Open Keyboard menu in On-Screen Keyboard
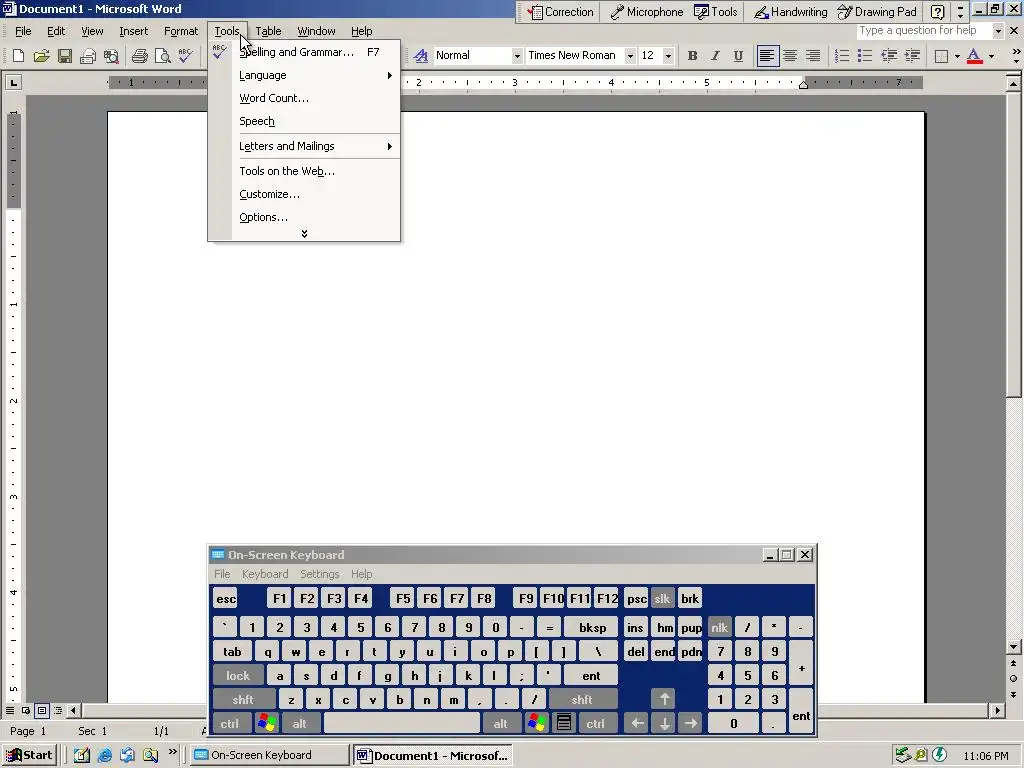The height and width of the screenshot is (768, 1024). coord(265,574)
